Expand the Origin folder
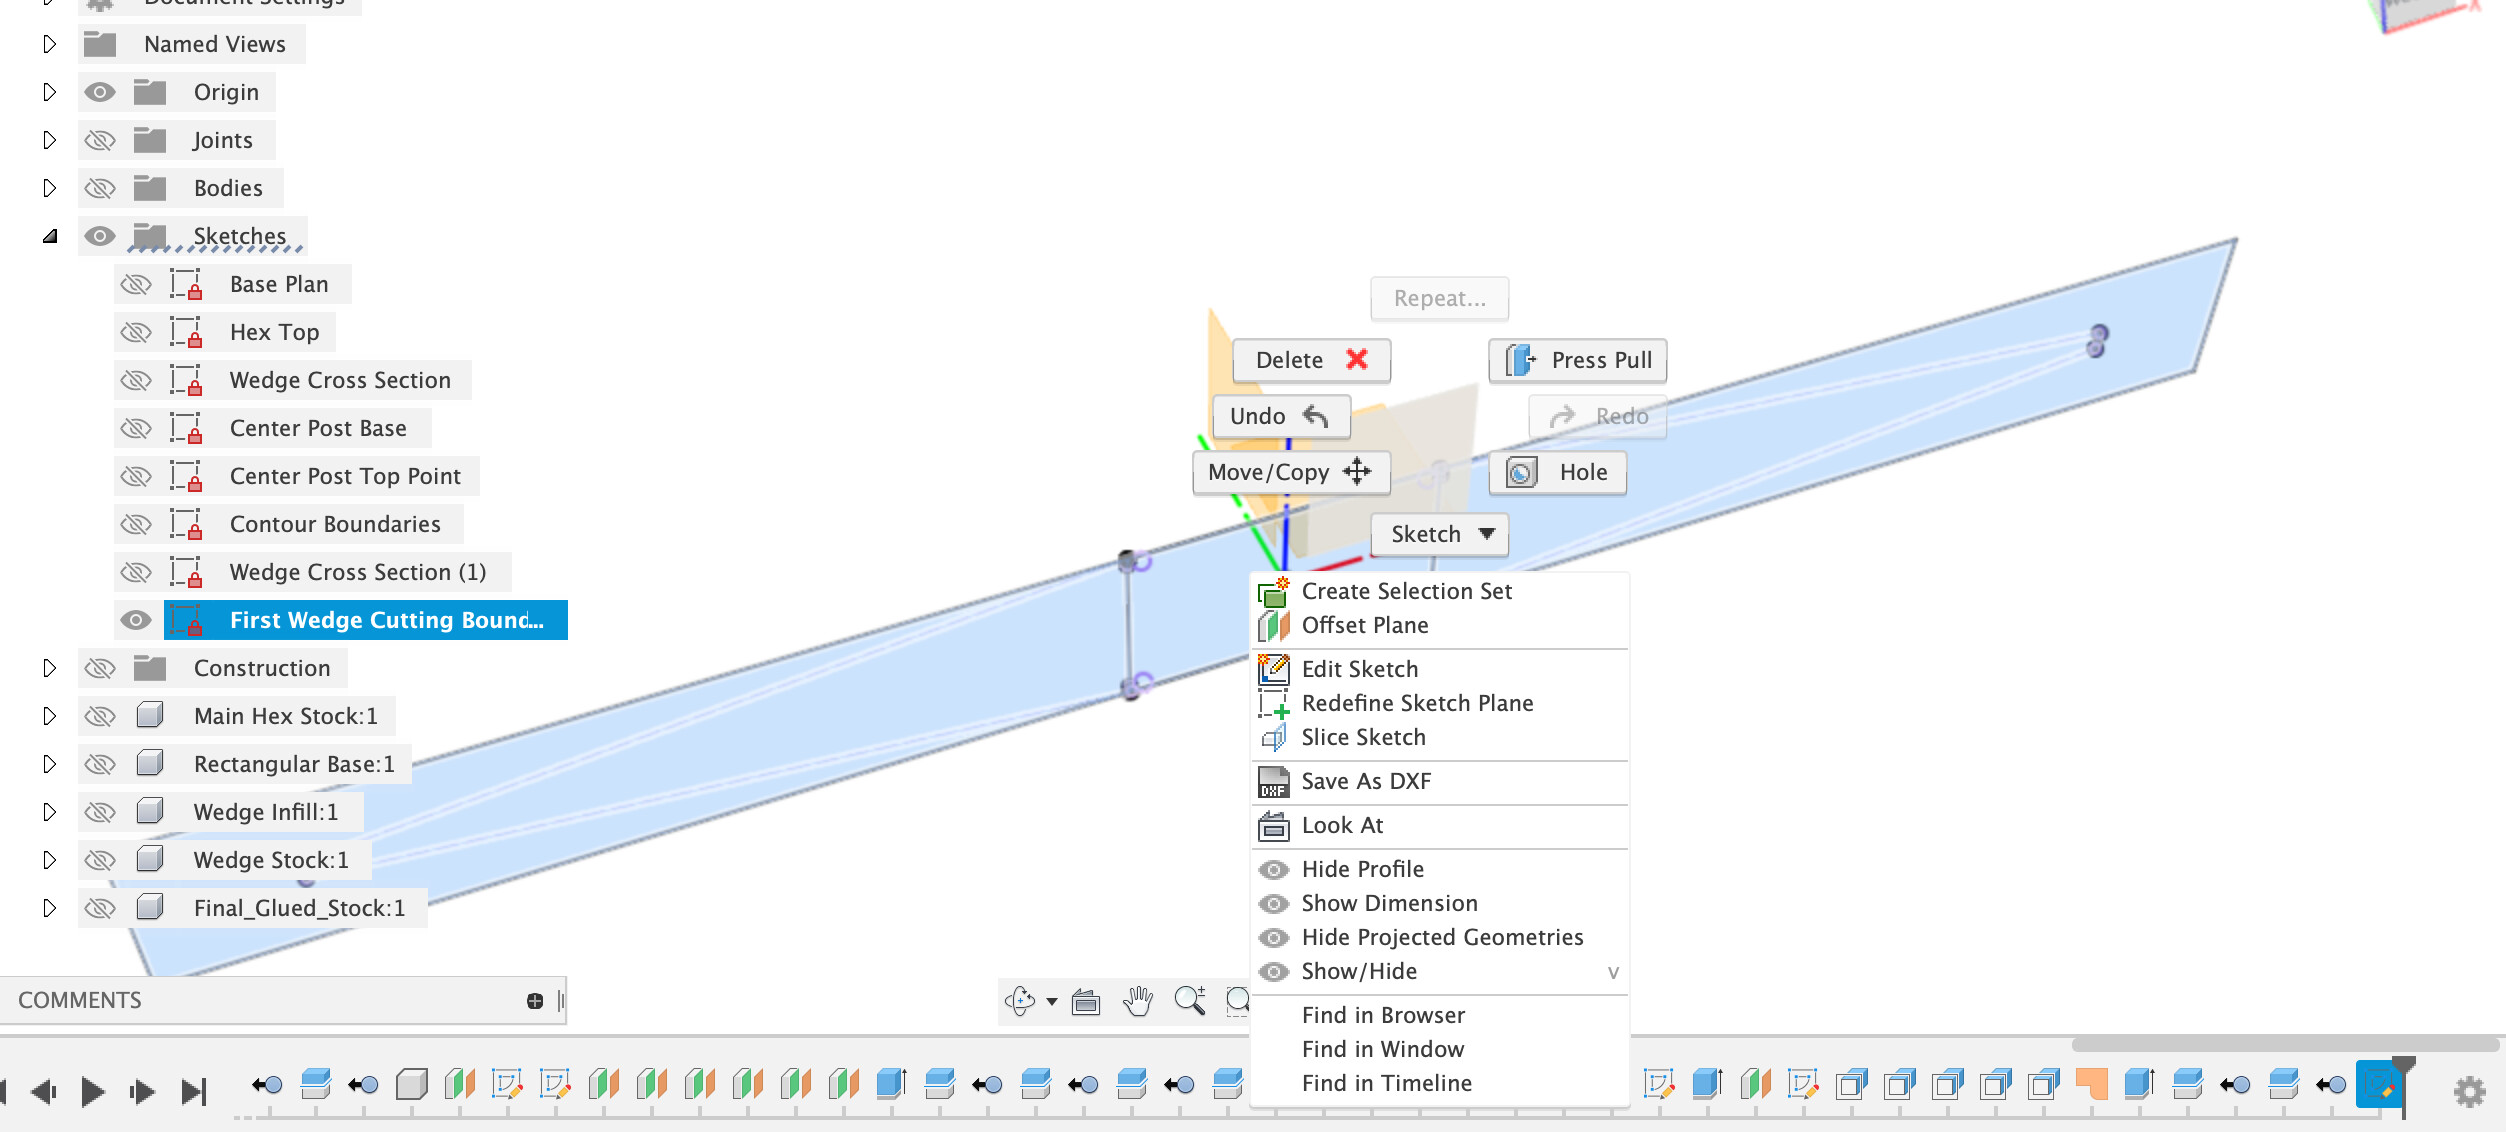Viewport: 2506px width, 1132px height. tap(49, 92)
